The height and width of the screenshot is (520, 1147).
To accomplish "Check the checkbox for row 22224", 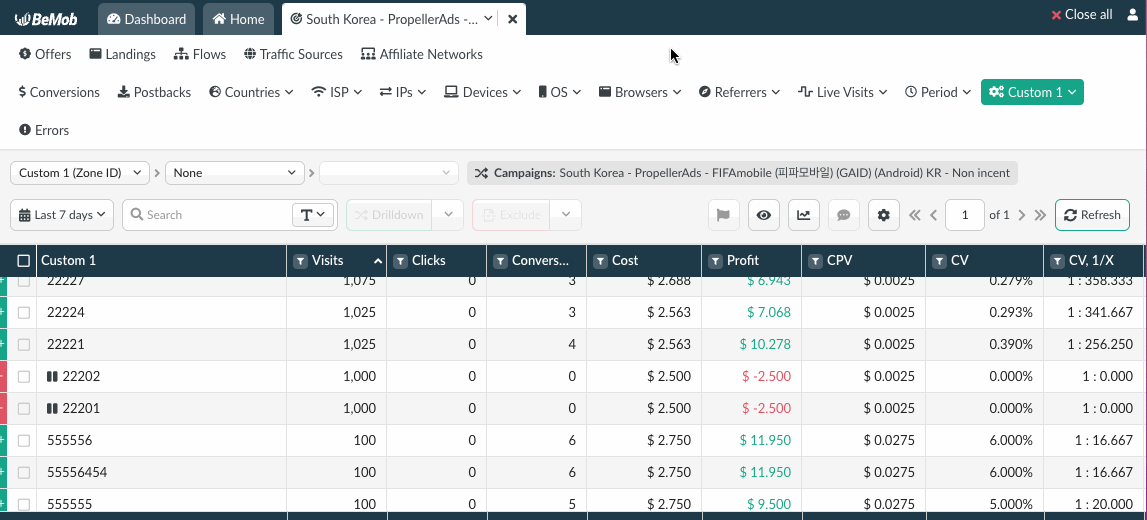I will point(23,312).
